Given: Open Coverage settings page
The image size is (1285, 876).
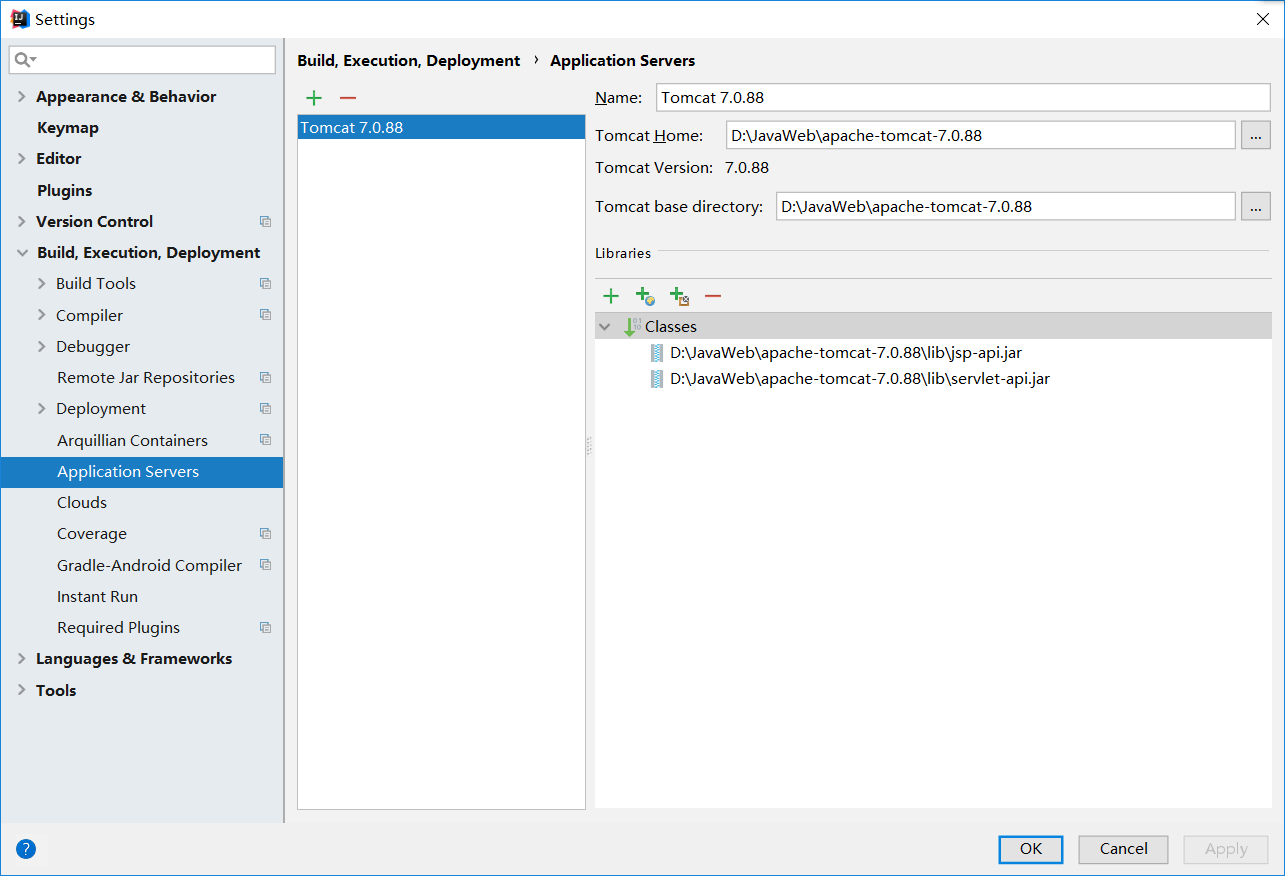Looking at the screenshot, I should [x=92, y=534].
